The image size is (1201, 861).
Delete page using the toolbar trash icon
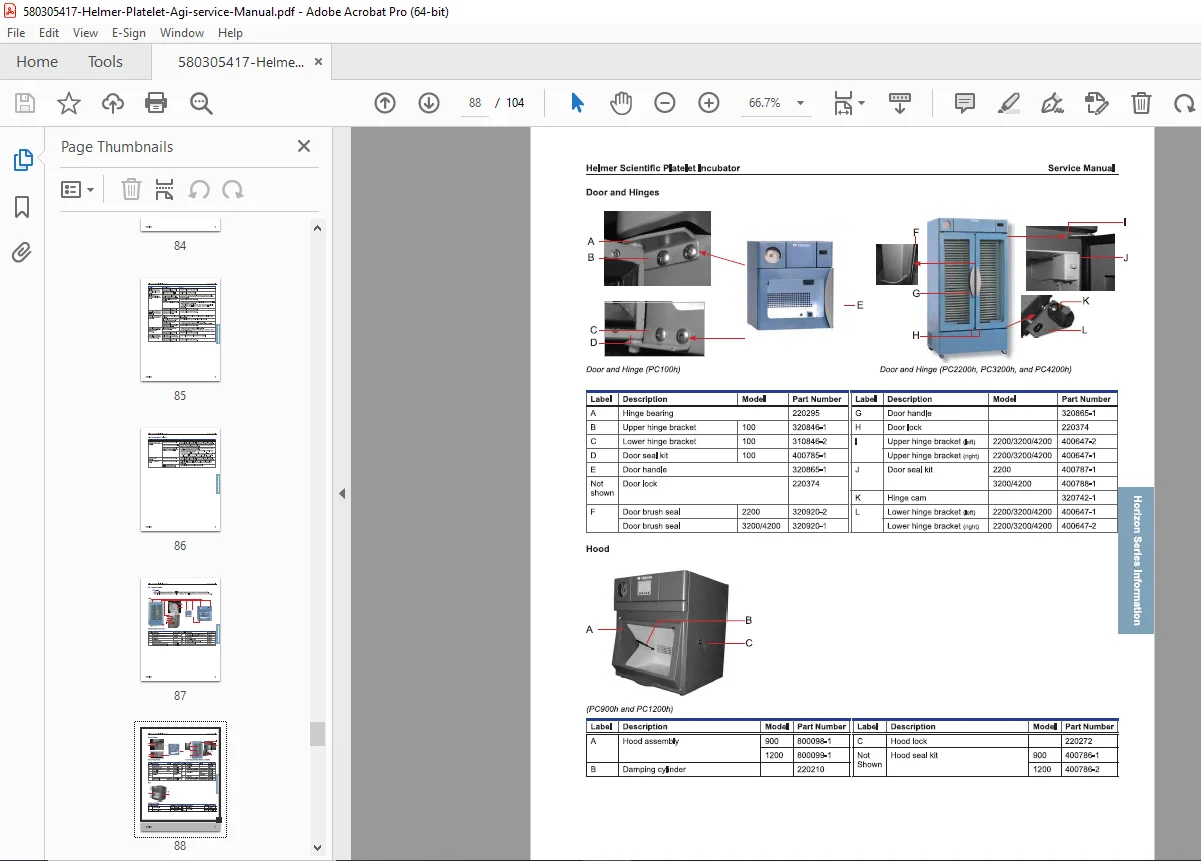pyautogui.click(x=1141, y=103)
